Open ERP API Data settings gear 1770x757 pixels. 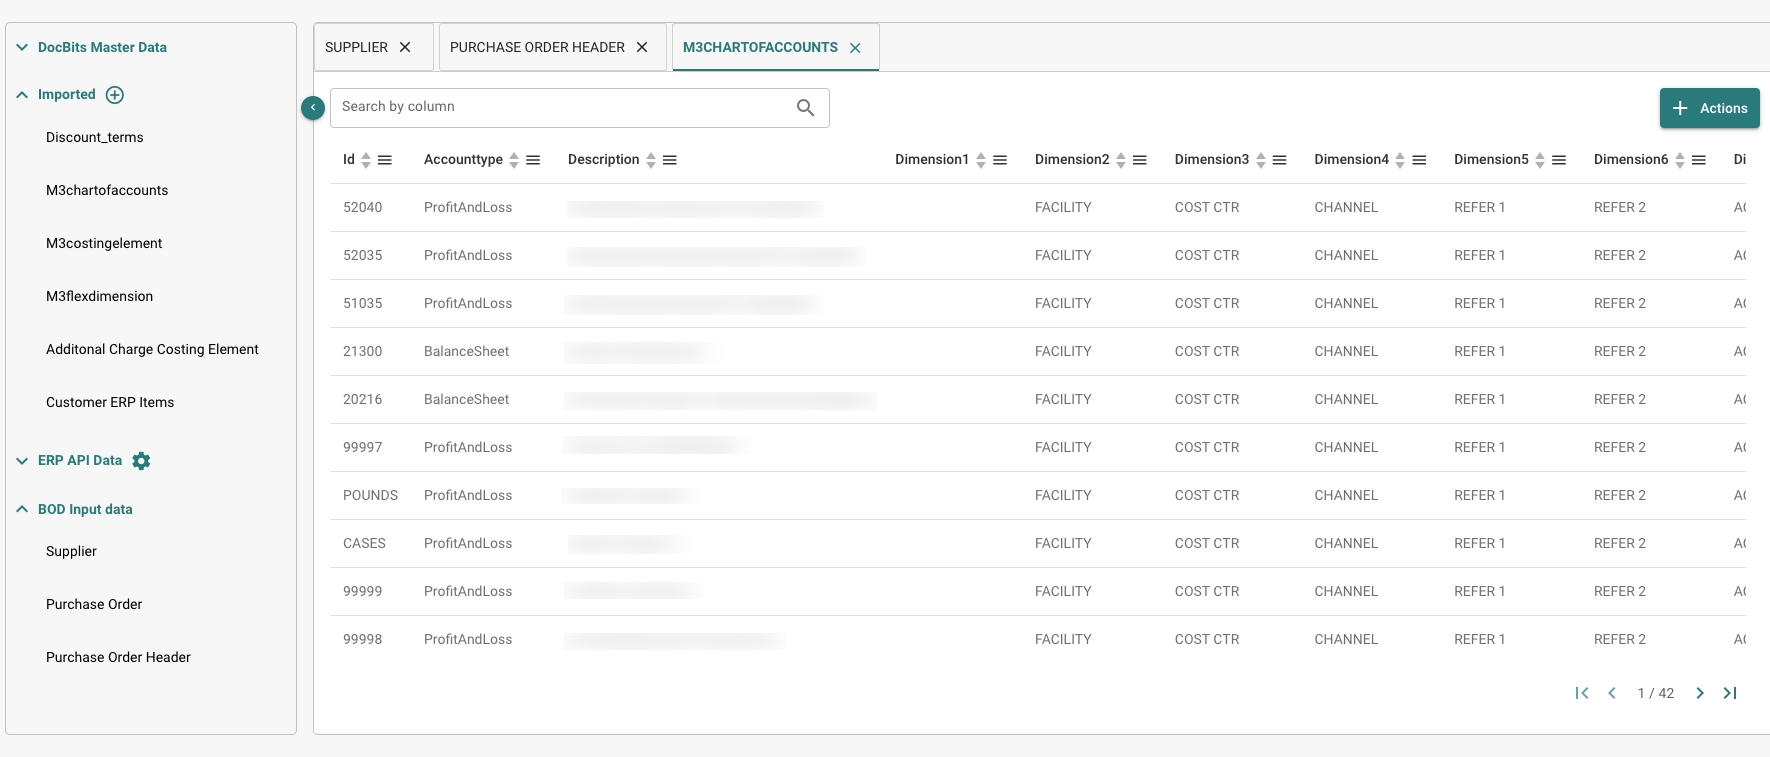[141, 461]
